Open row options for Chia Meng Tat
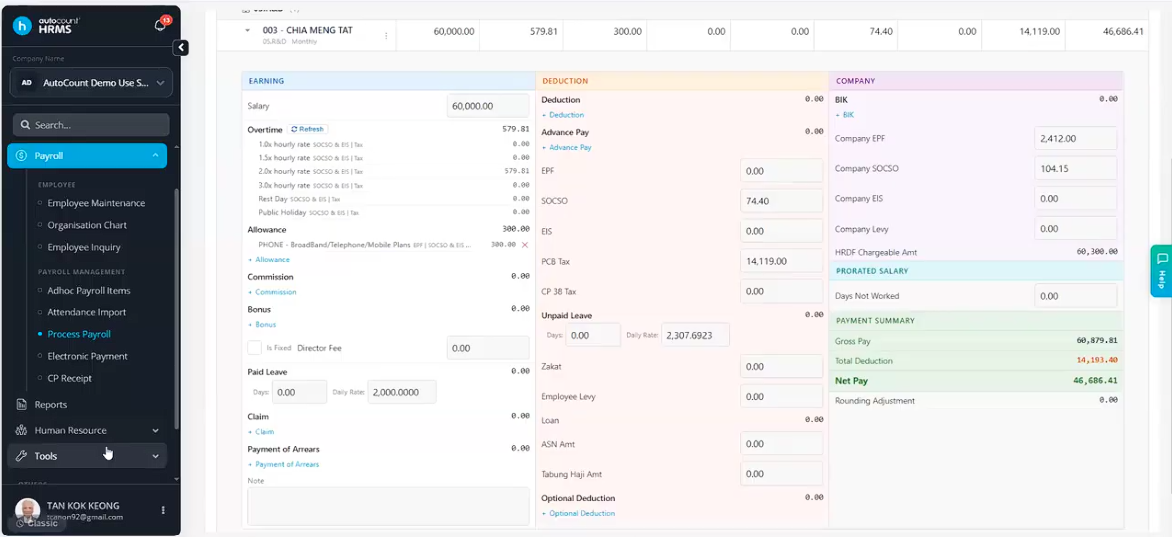The image size is (1172, 537). 386,35
